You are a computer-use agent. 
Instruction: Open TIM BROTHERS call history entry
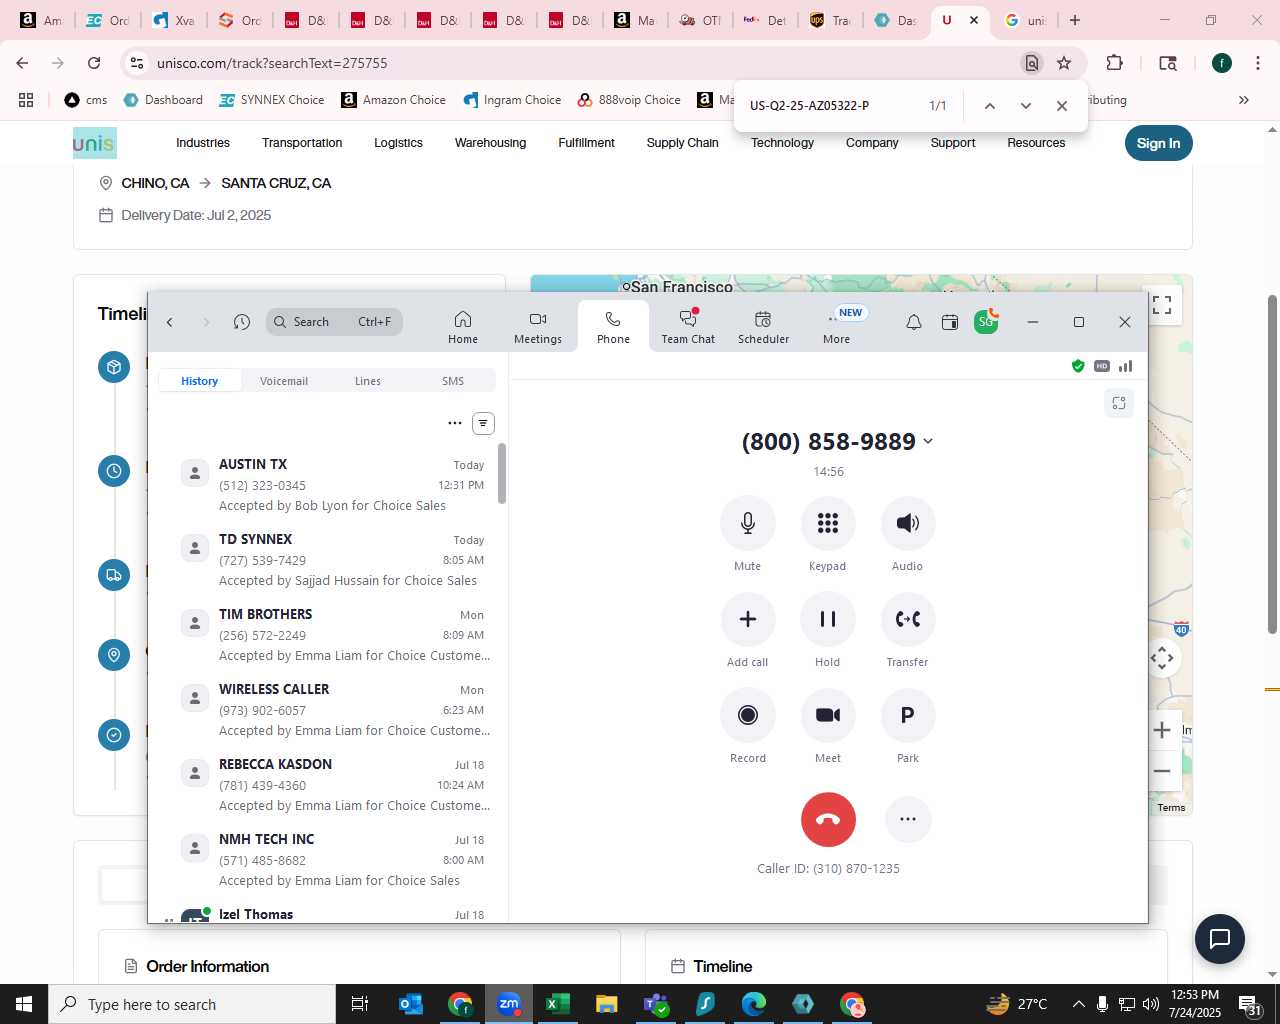click(333, 635)
